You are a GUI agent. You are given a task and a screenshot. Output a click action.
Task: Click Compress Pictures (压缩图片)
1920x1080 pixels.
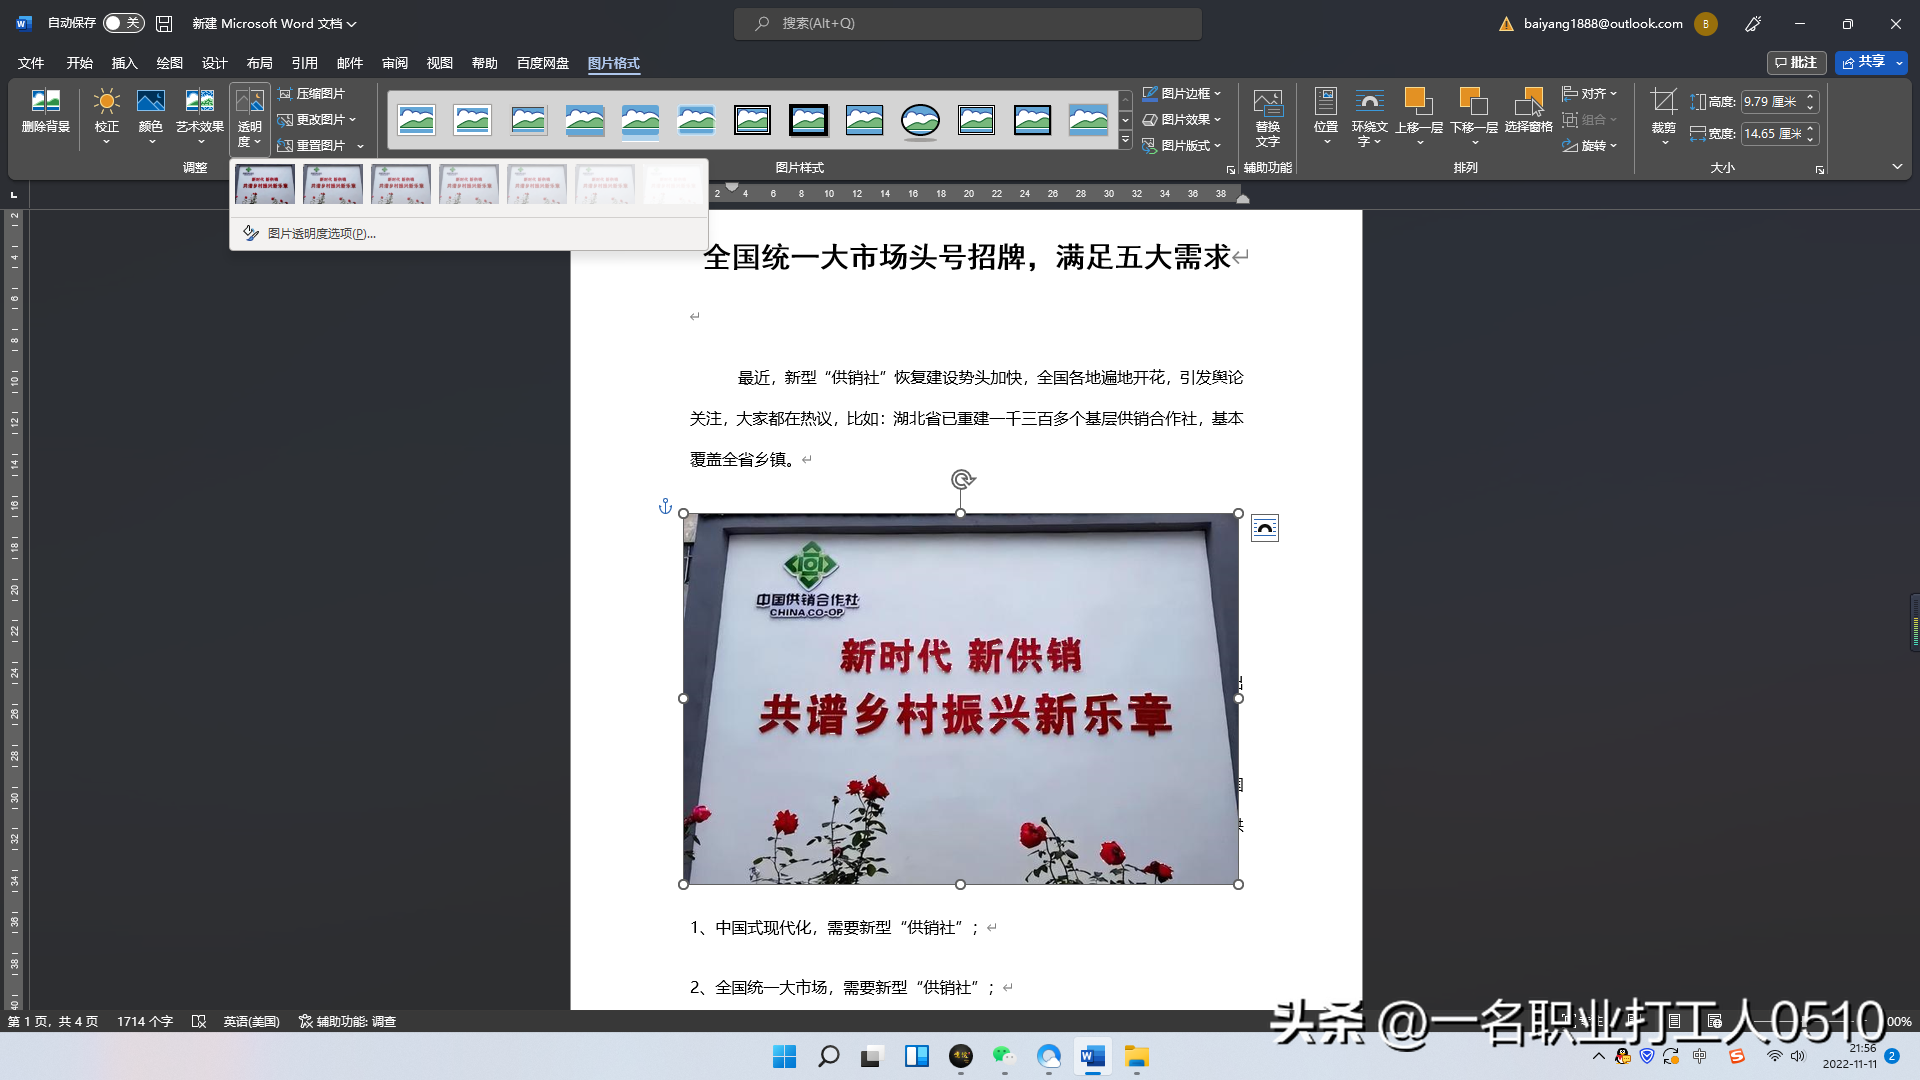pyautogui.click(x=312, y=93)
